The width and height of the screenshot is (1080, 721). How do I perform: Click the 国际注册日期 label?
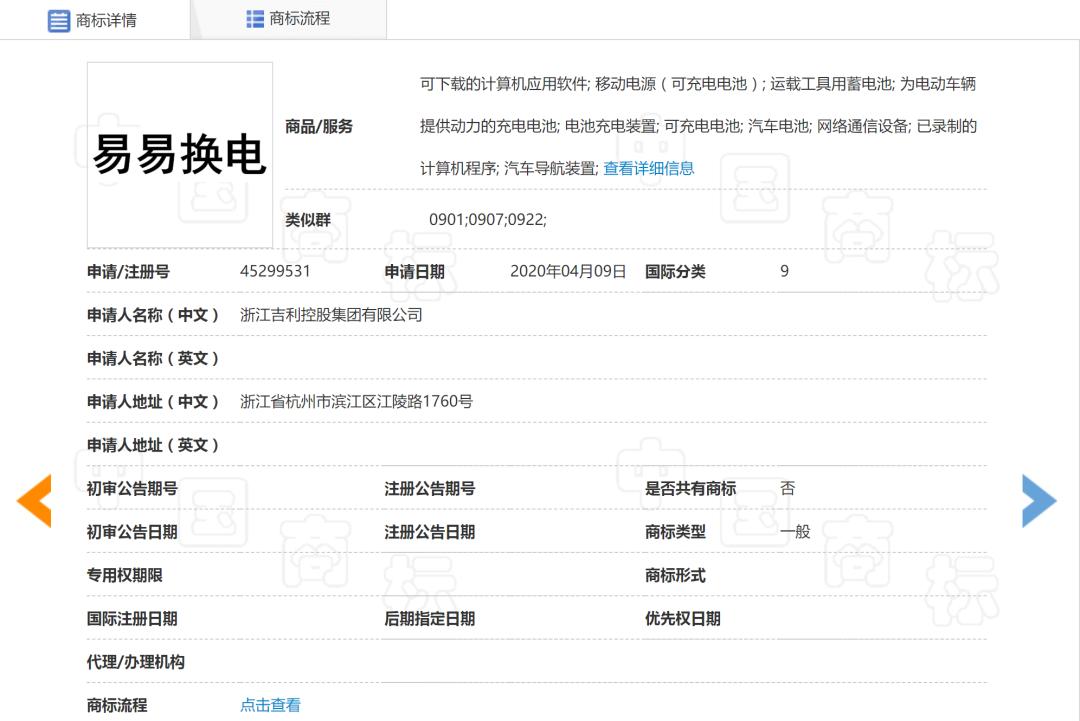pos(132,618)
